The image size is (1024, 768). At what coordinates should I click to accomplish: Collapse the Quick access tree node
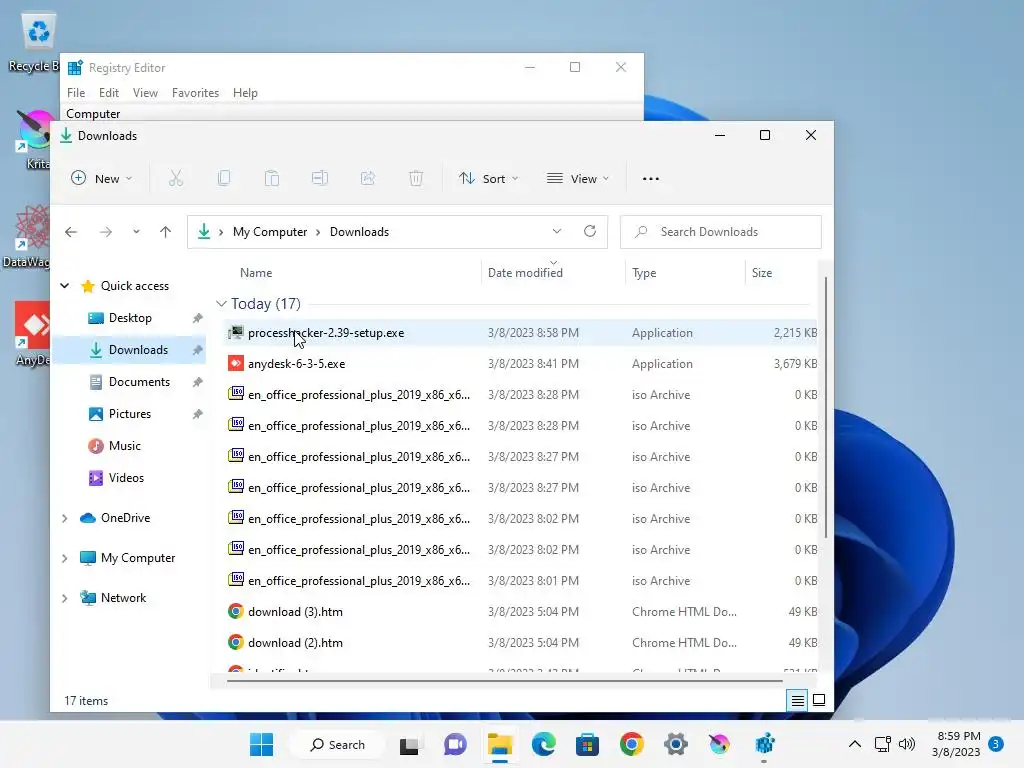tap(65, 285)
